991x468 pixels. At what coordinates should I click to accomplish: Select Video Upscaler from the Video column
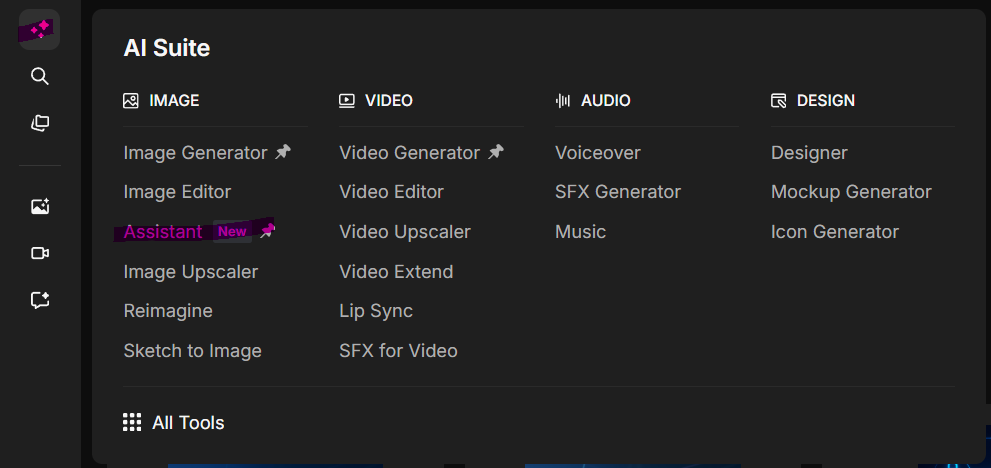pyautogui.click(x=404, y=232)
